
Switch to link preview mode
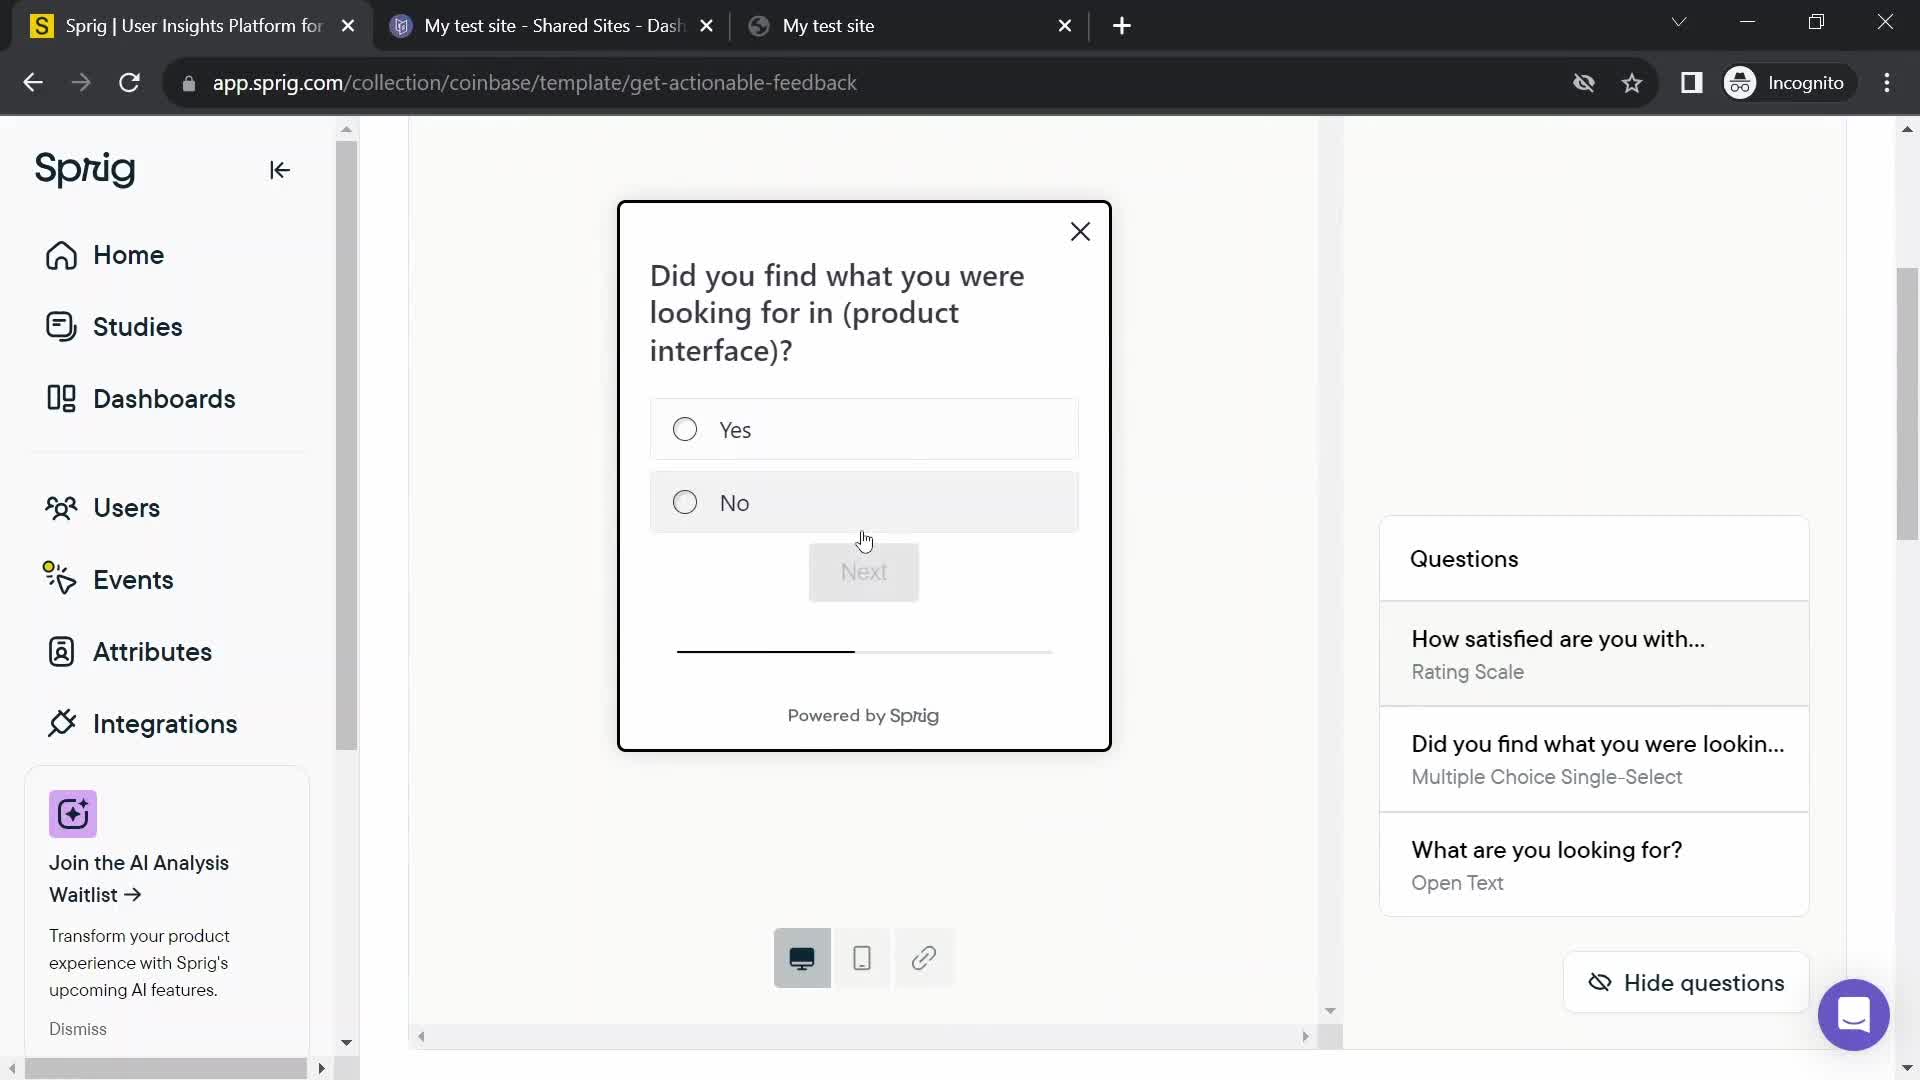[x=924, y=958]
